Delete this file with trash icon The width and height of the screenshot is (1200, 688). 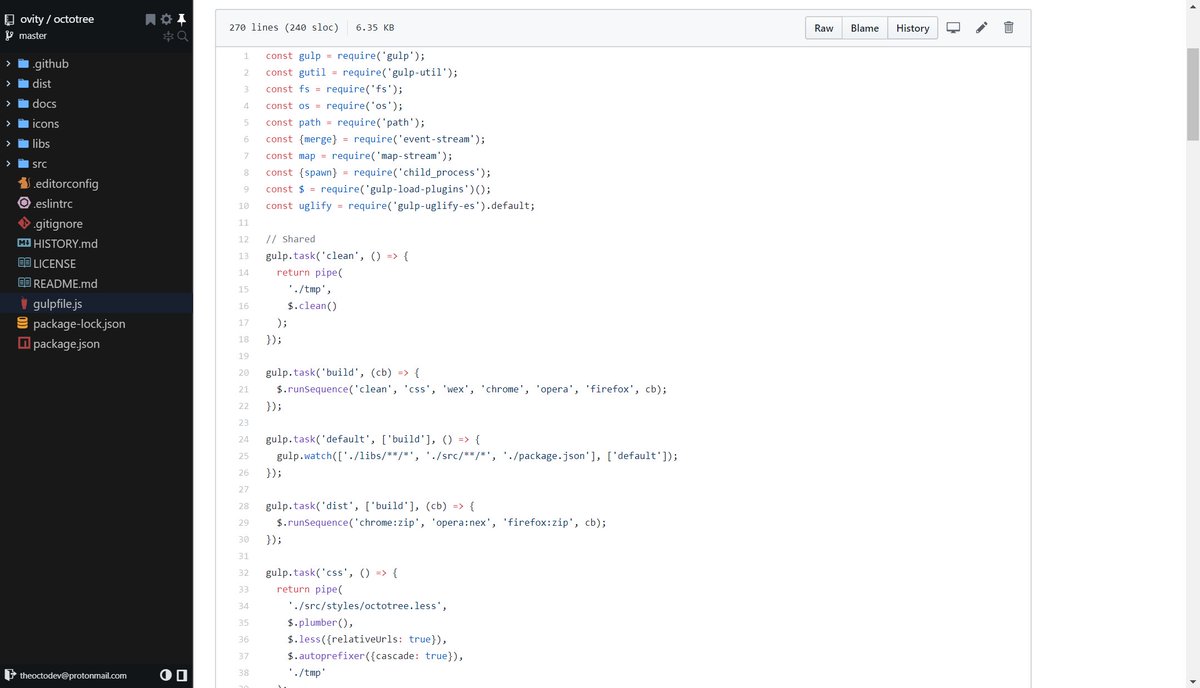point(1008,28)
